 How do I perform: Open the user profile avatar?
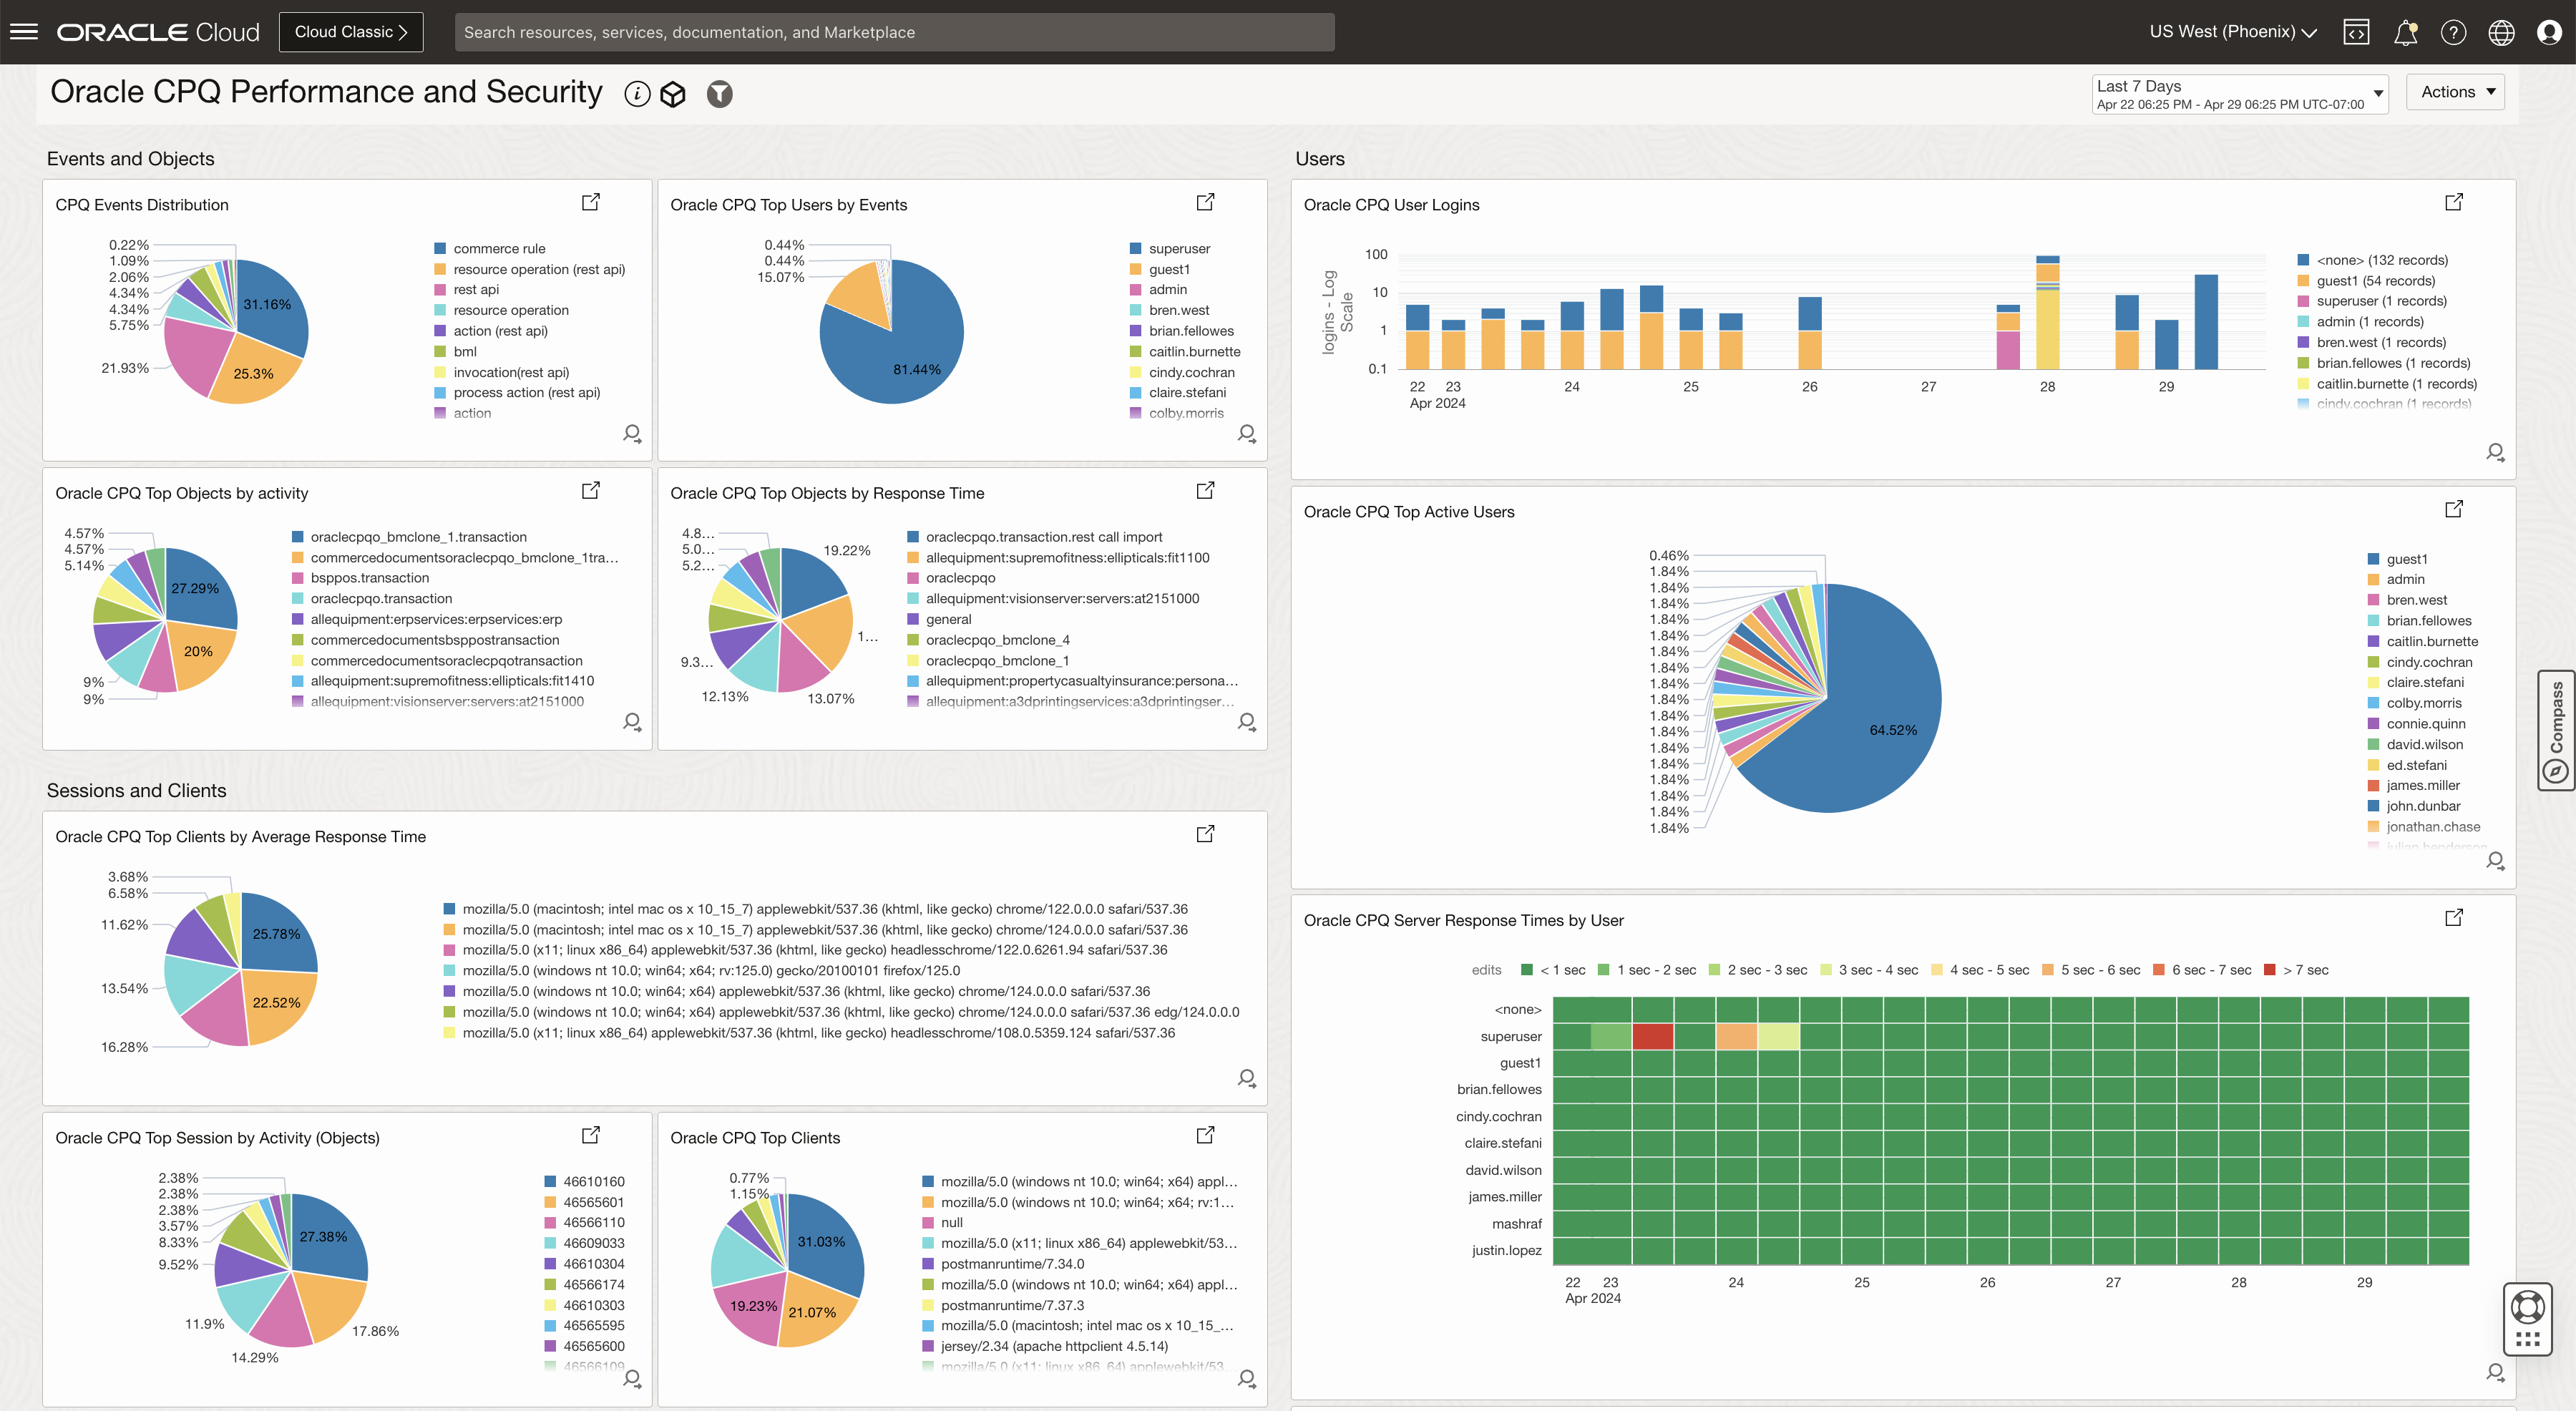pyautogui.click(x=2549, y=32)
